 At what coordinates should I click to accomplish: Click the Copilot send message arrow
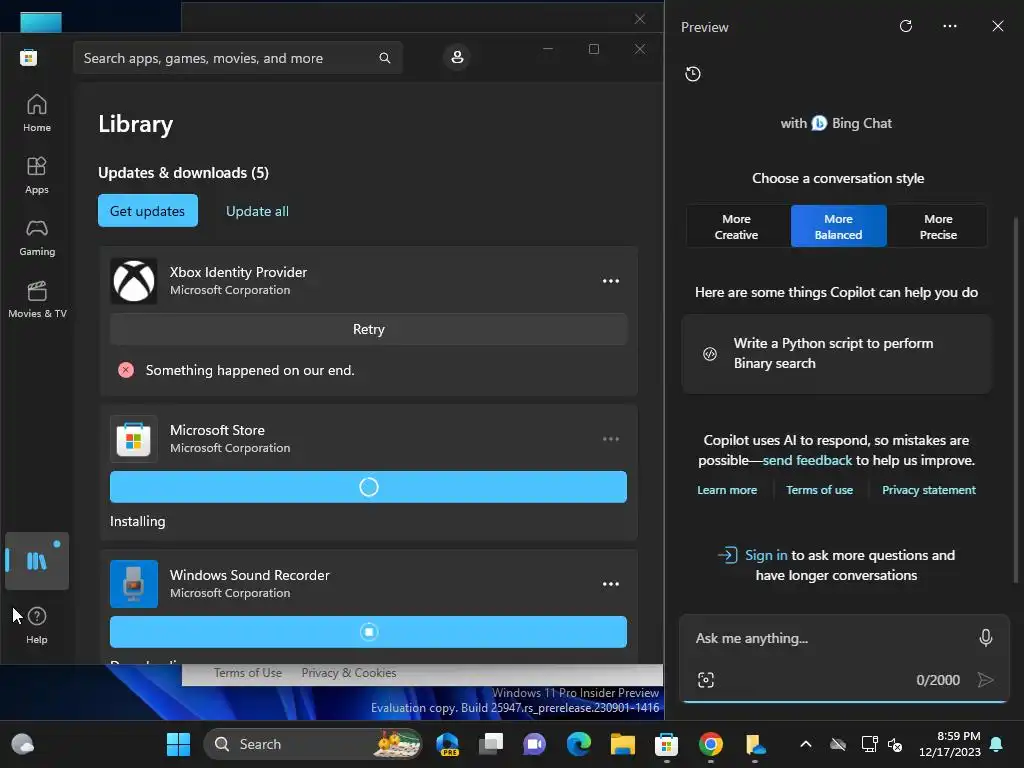tap(985, 680)
